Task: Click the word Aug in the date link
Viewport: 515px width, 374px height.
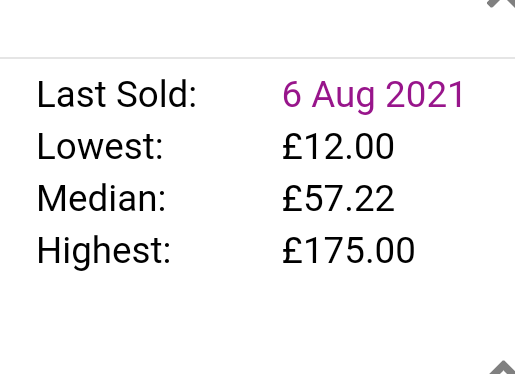Action: [343, 97]
